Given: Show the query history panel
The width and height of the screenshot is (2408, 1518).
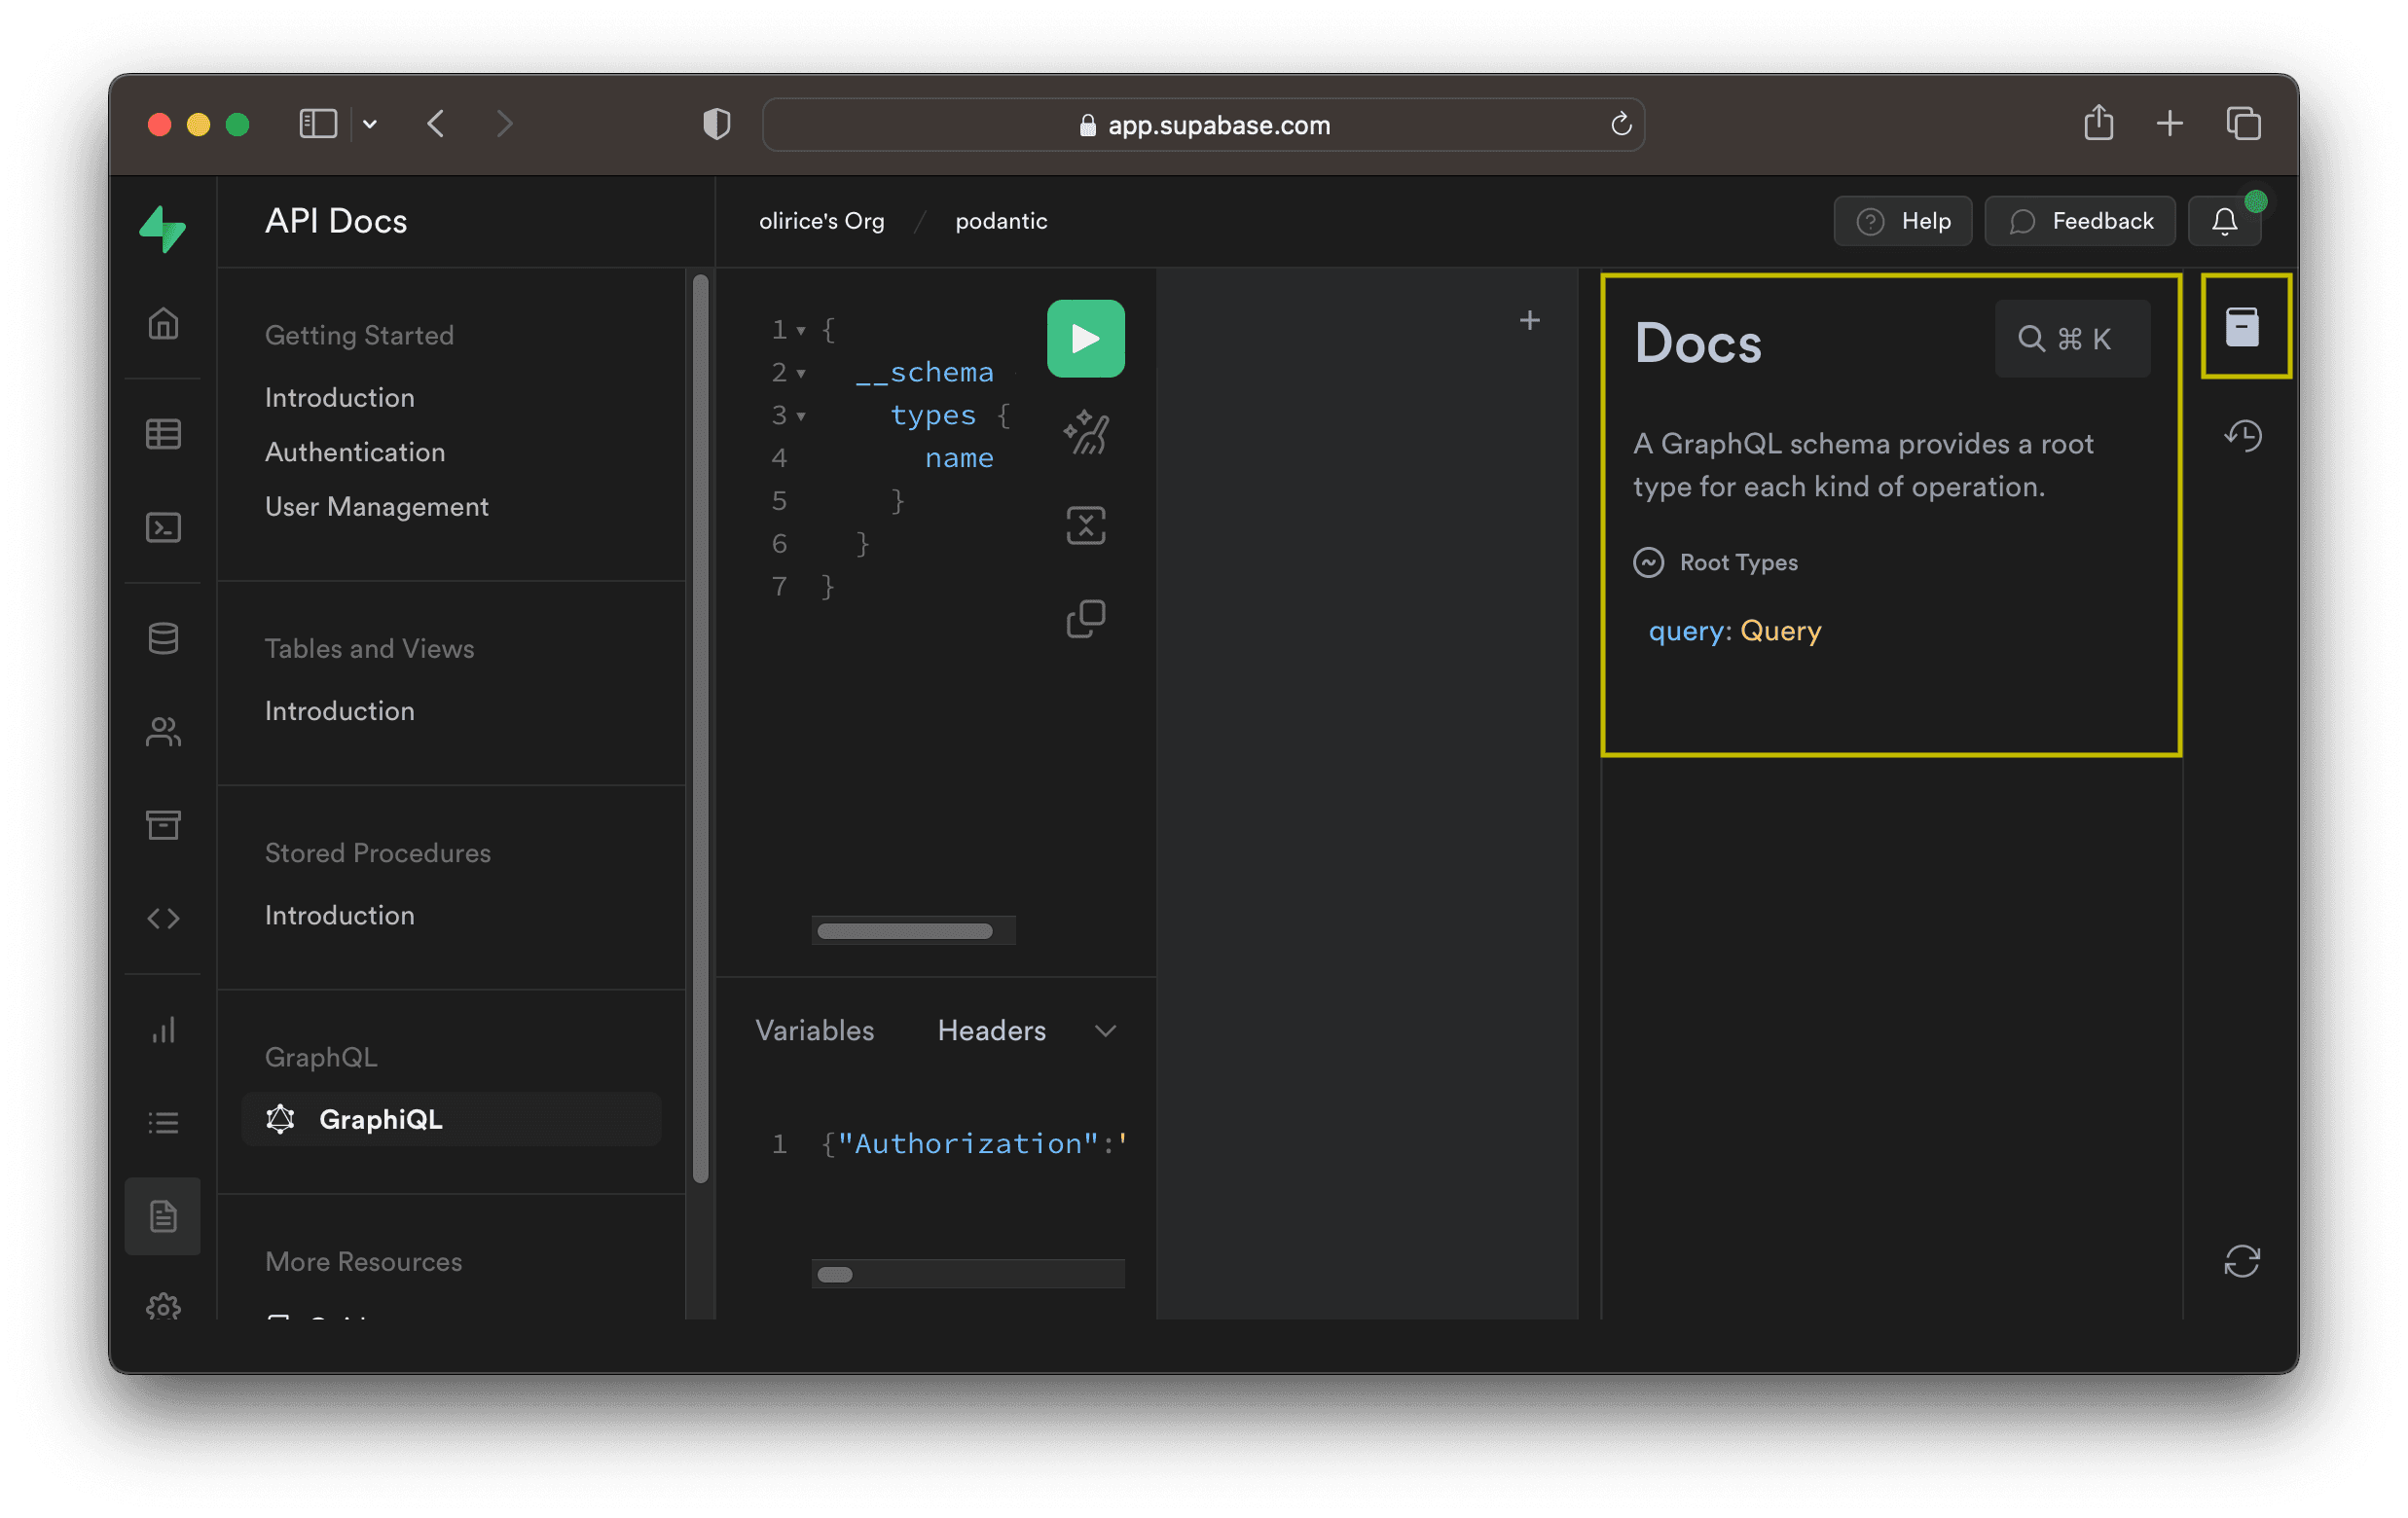Looking at the screenshot, I should point(2241,436).
